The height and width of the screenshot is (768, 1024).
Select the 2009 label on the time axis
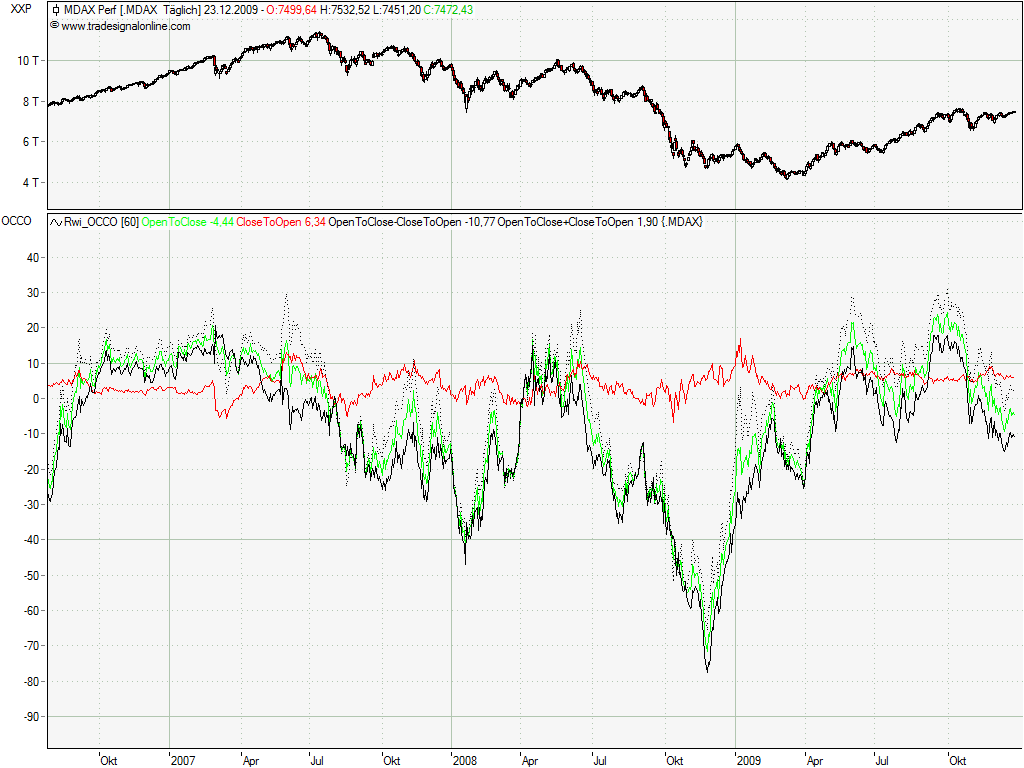(x=747, y=761)
